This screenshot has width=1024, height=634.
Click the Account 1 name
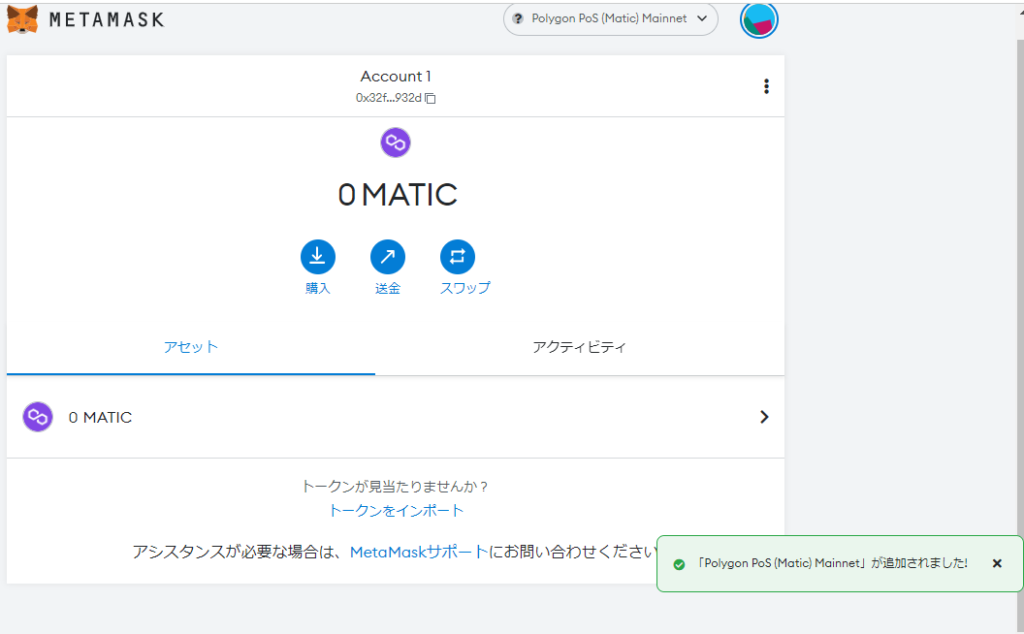[396, 76]
